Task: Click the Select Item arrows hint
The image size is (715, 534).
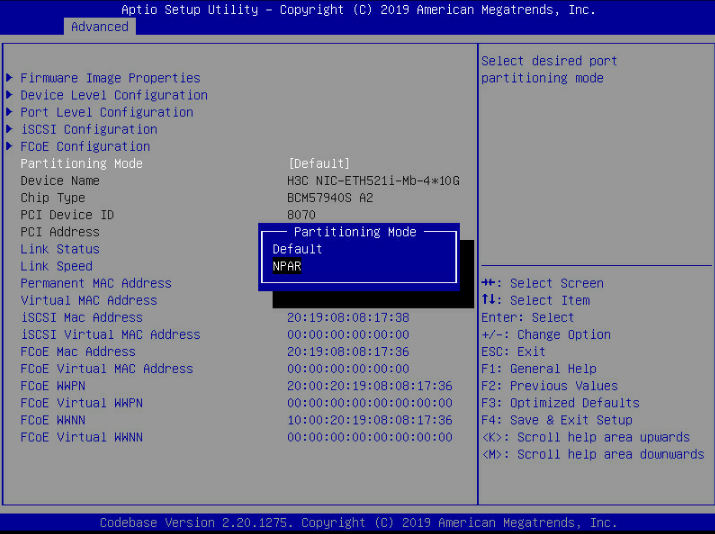Action: 535,300
